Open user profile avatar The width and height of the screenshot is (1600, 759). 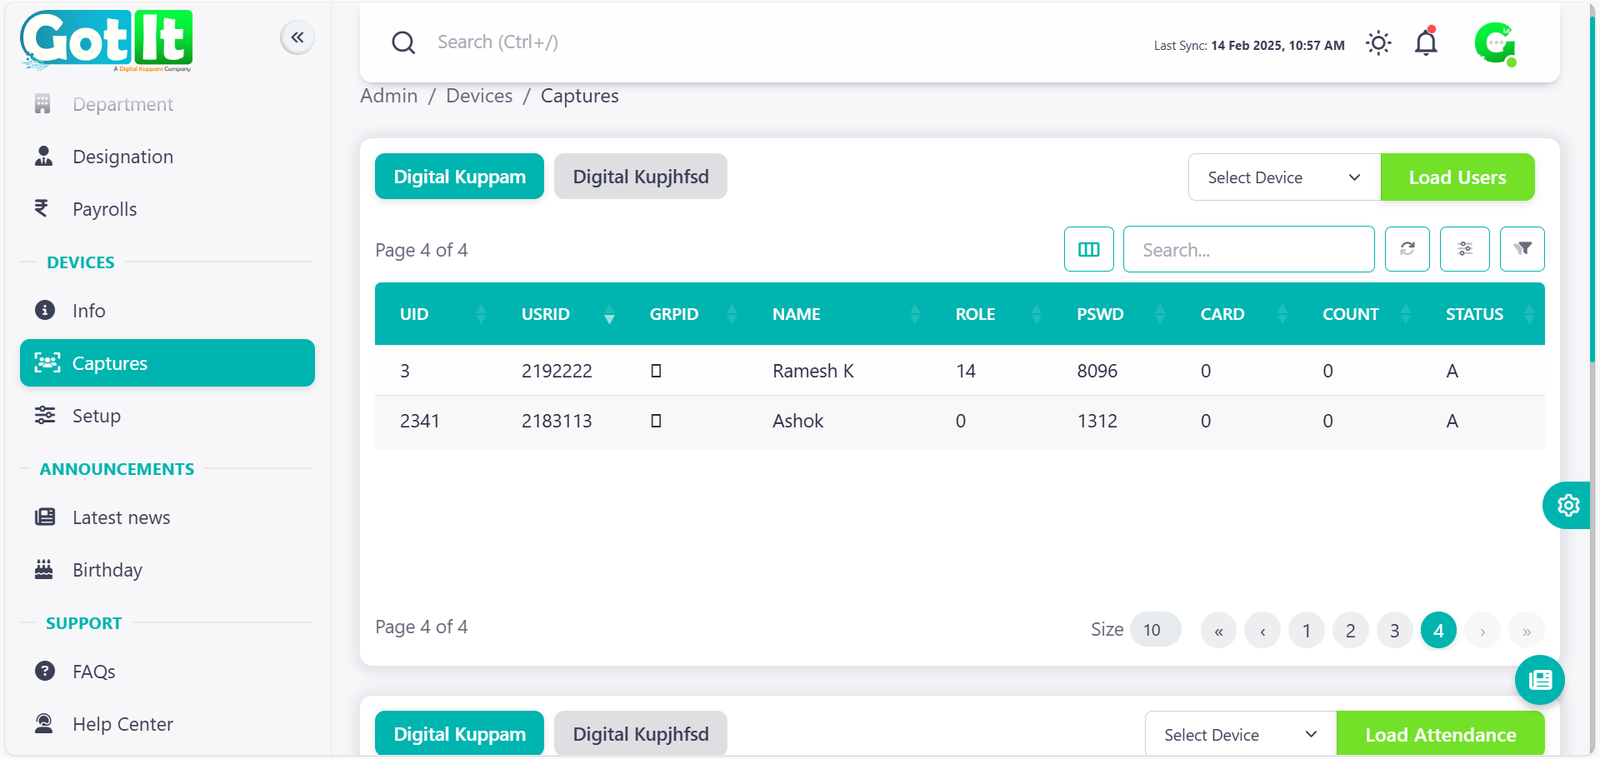1495,43
